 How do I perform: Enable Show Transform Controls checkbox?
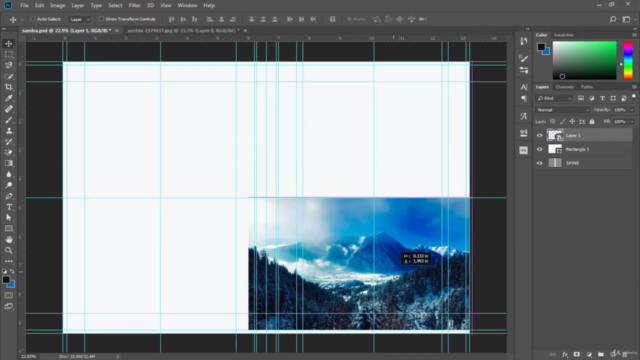101,19
